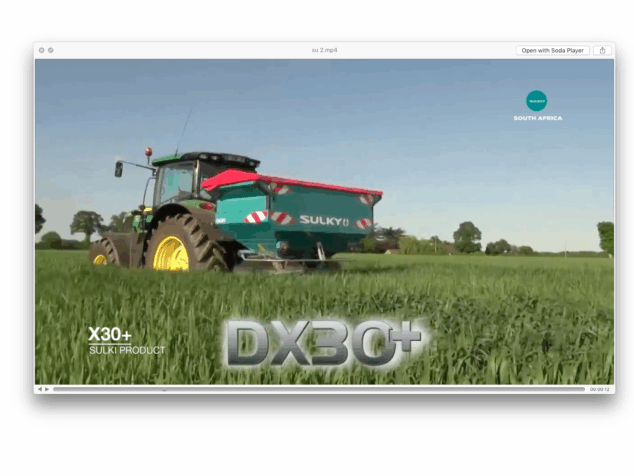The image size is (634, 476).
Task: Seek using the video progress scrubber bar
Action: pos(319,389)
